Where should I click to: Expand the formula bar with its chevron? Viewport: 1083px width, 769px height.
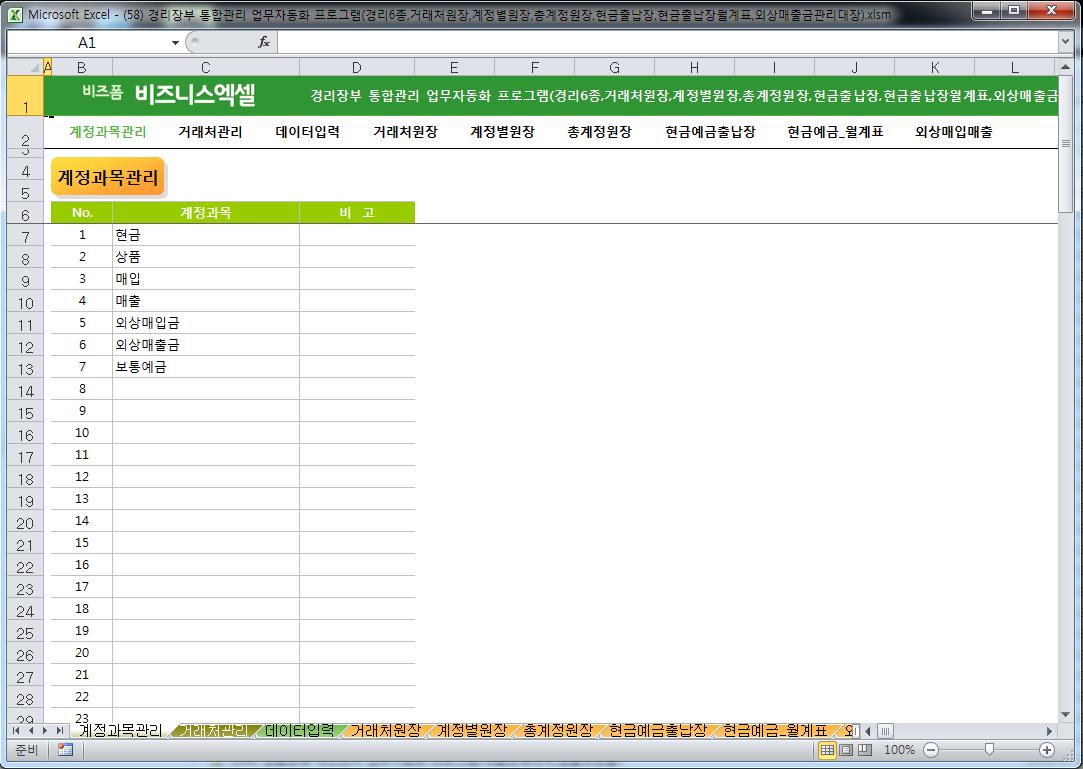pyautogui.click(x=1065, y=42)
